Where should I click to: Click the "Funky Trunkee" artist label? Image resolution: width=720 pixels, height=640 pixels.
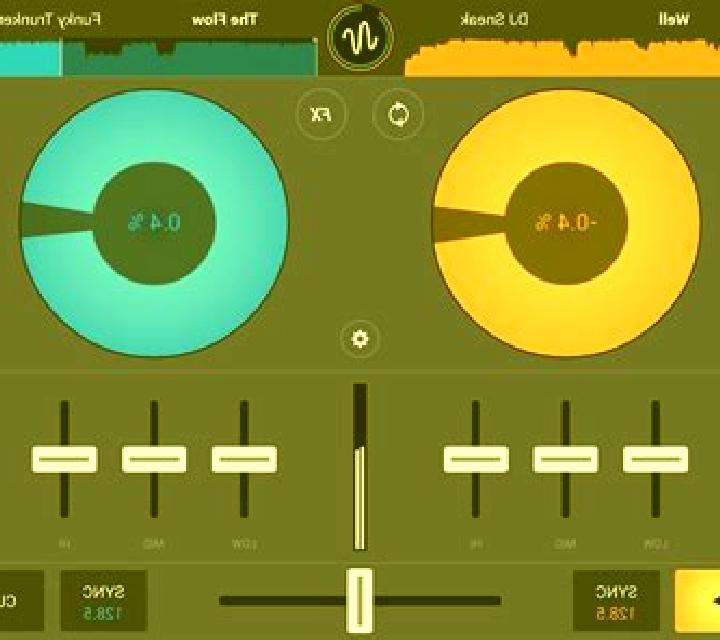50,20
